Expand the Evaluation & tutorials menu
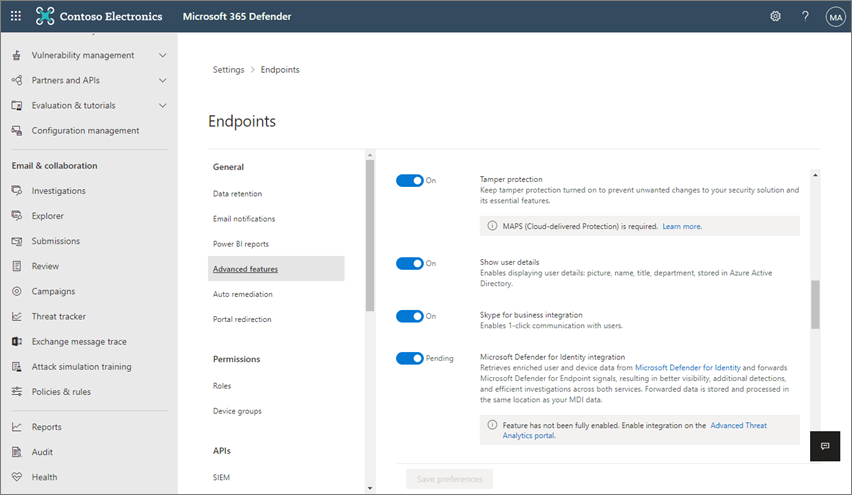This screenshot has width=852, height=495. pyautogui.click(x=162, y=105)
